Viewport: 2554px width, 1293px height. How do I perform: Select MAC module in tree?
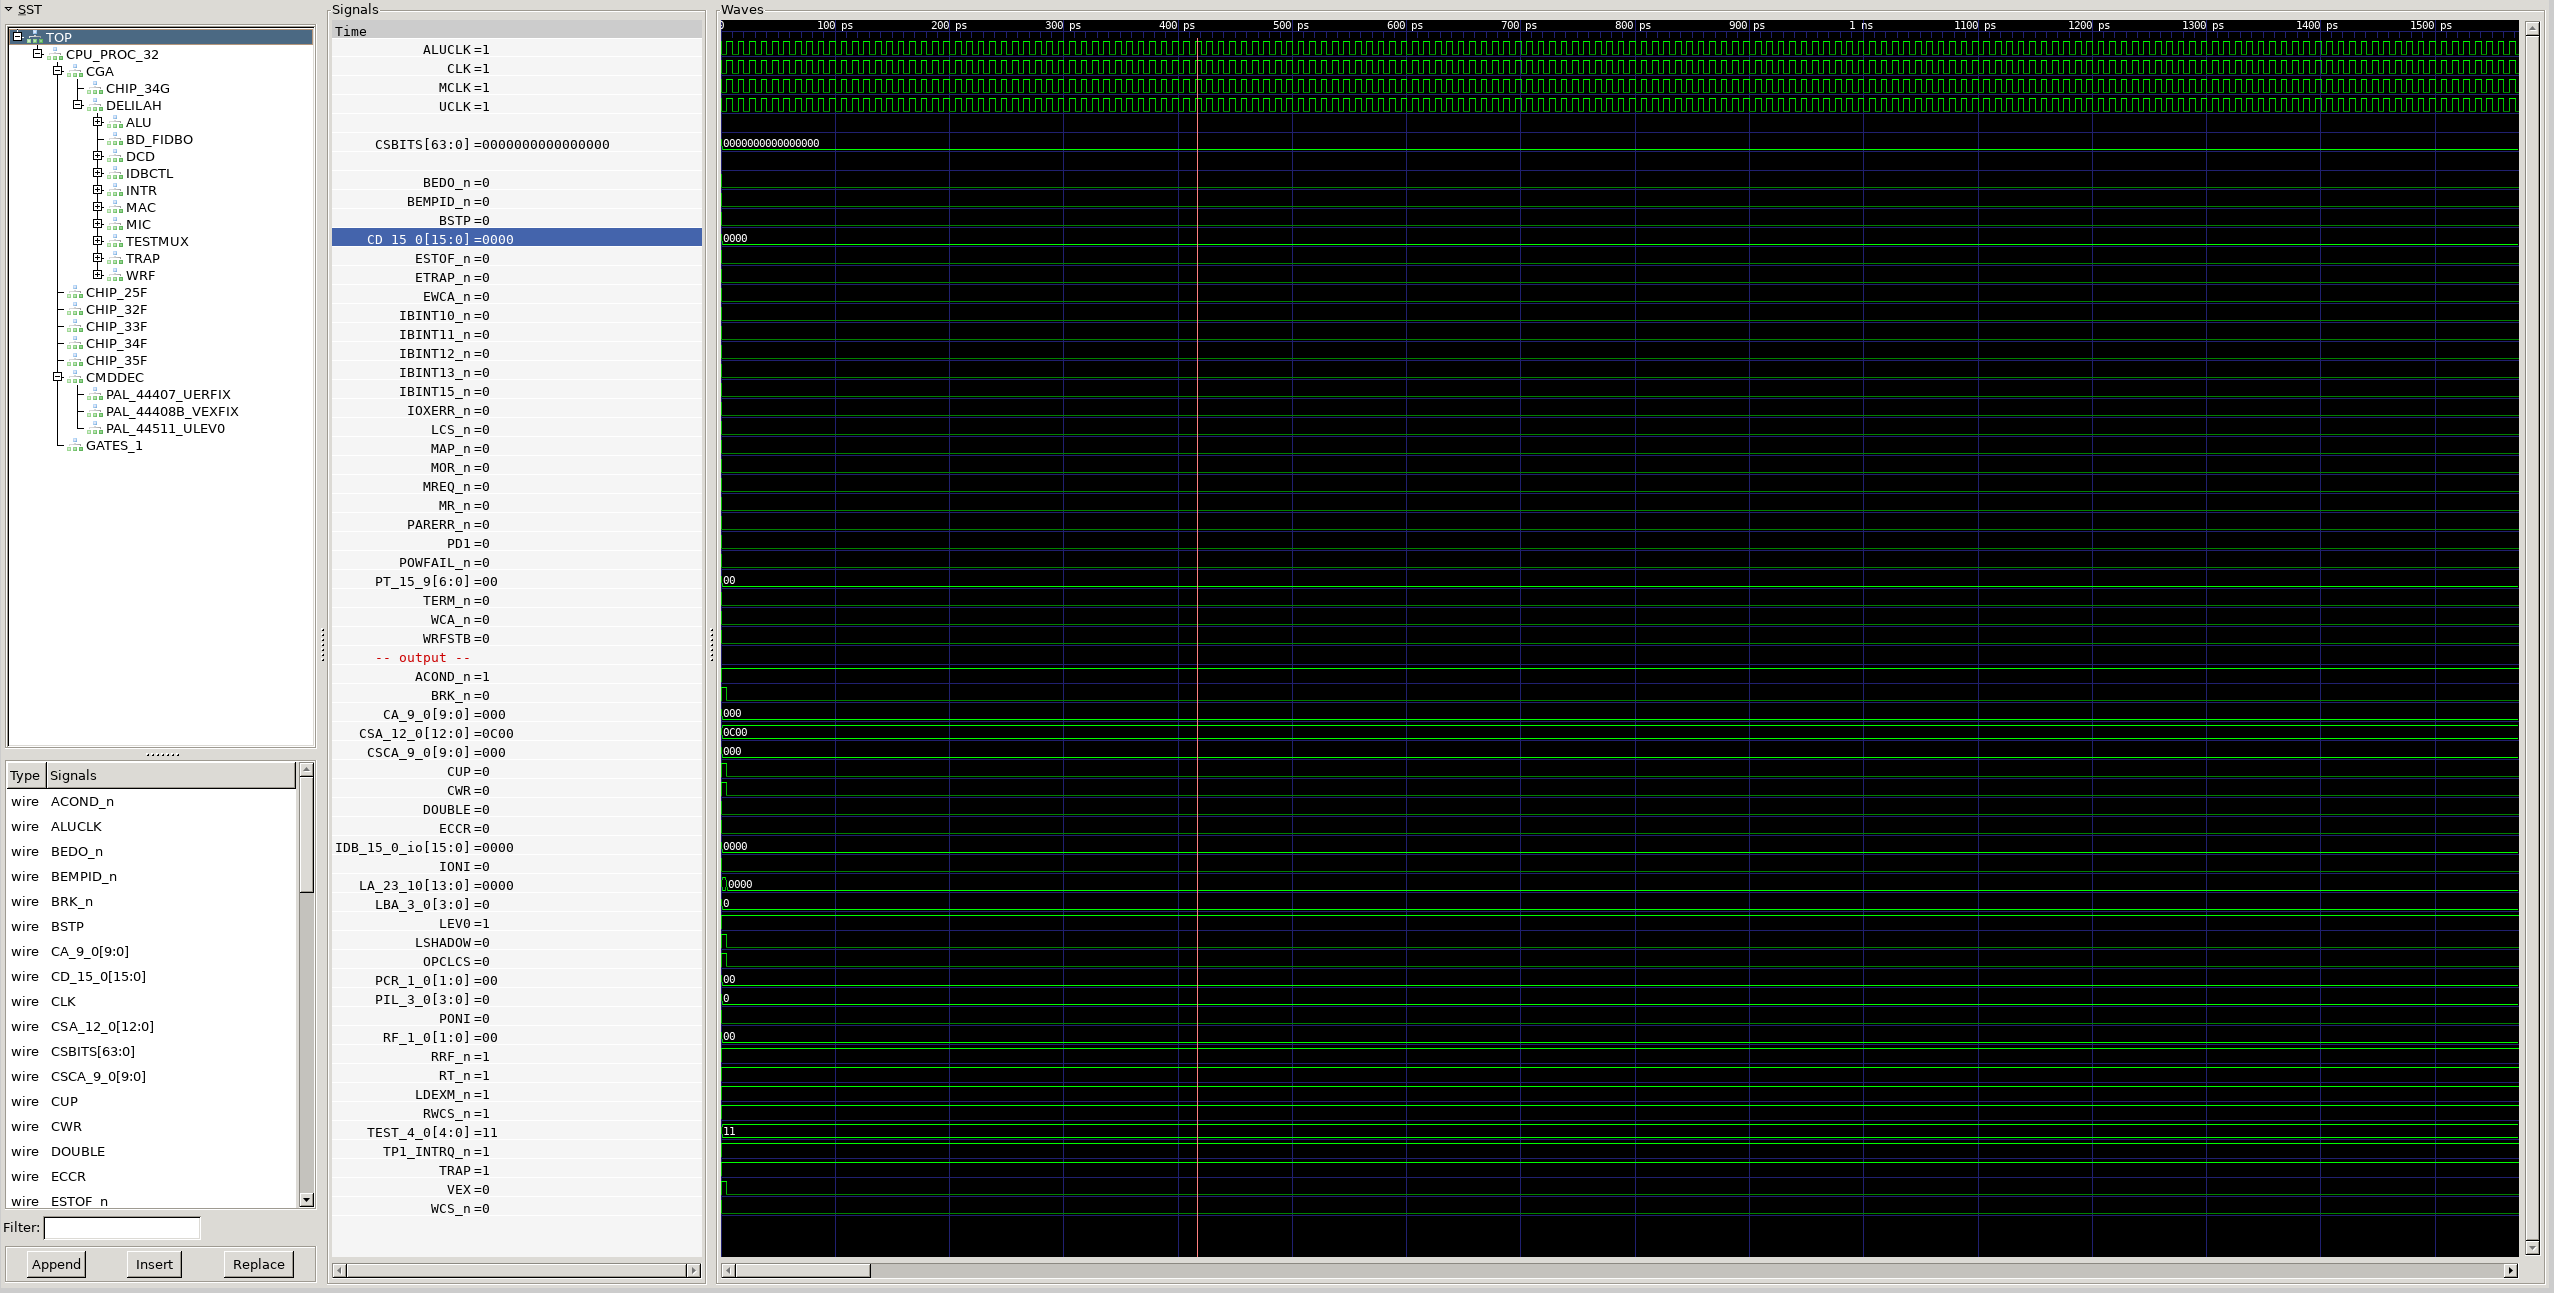pyautogui.click(x=141, y=207)
